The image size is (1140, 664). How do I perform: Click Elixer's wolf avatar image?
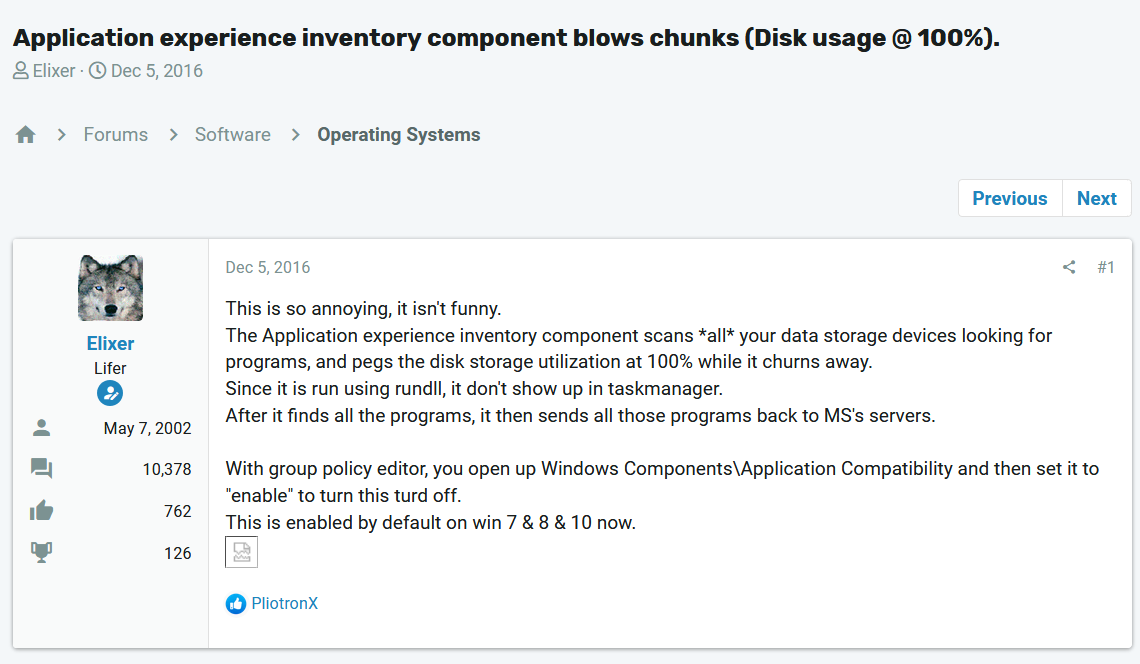click(x=110, y=288)
